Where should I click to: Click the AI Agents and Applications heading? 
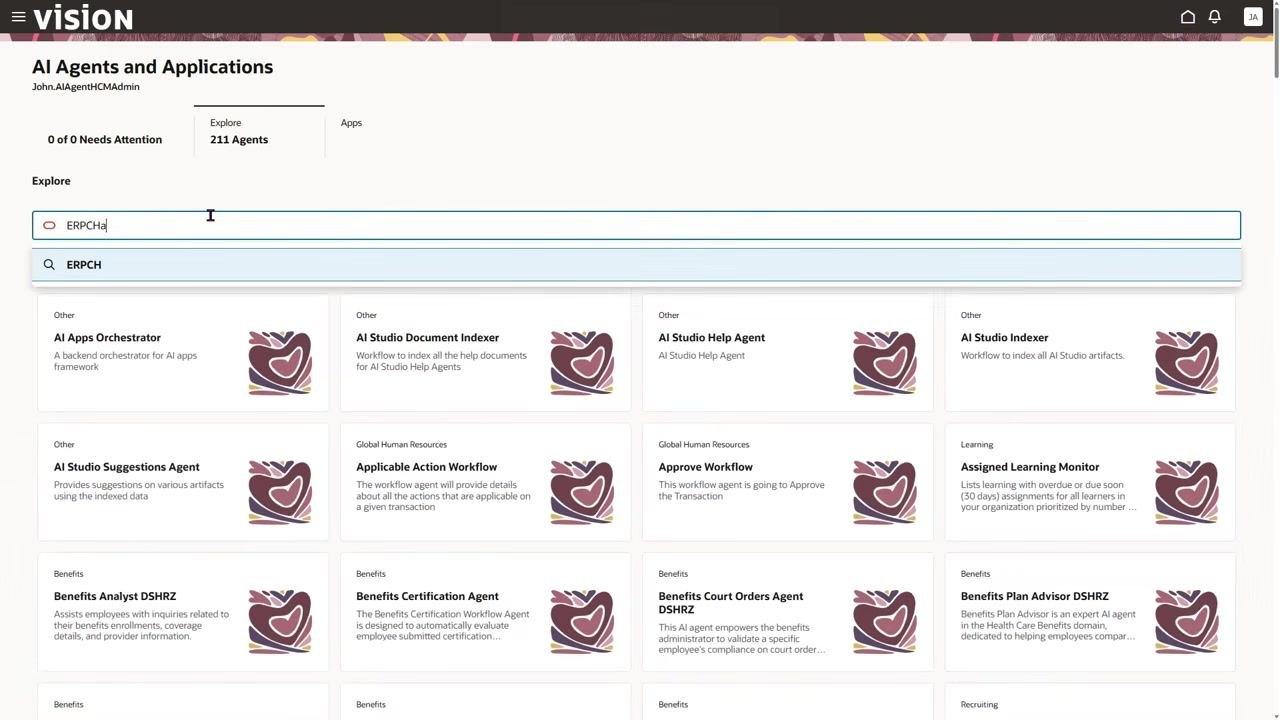(153, 67)
